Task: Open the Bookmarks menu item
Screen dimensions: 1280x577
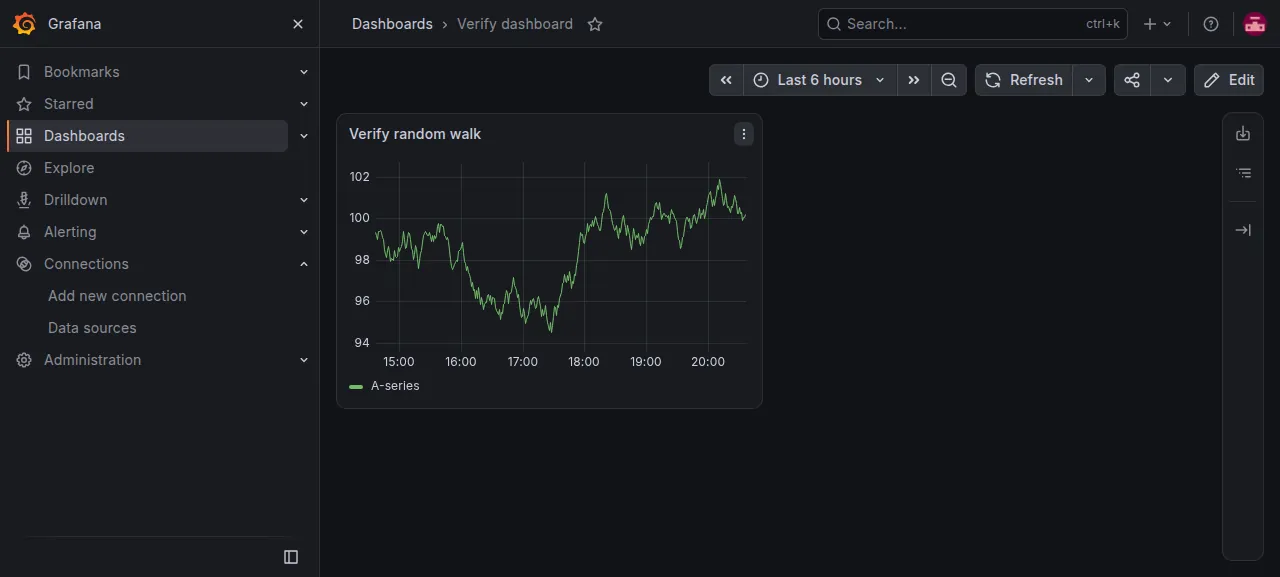Action: pos(81,72)
